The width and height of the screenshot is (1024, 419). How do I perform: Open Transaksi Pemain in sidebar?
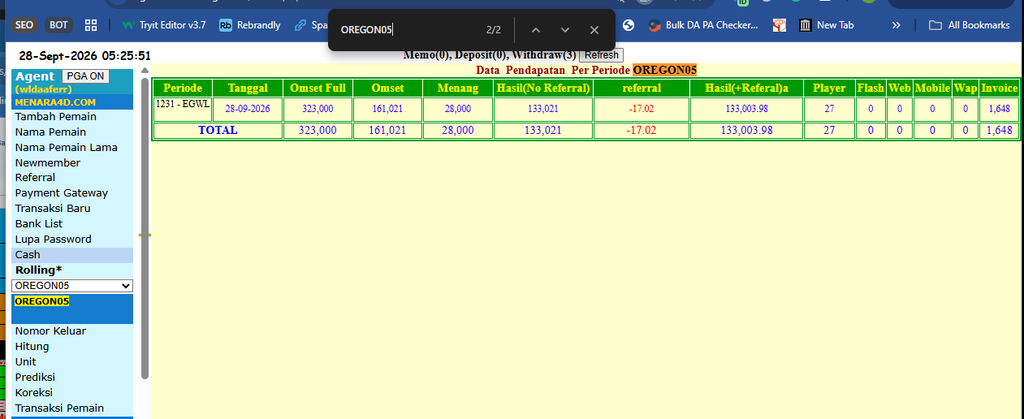point(59,409)
